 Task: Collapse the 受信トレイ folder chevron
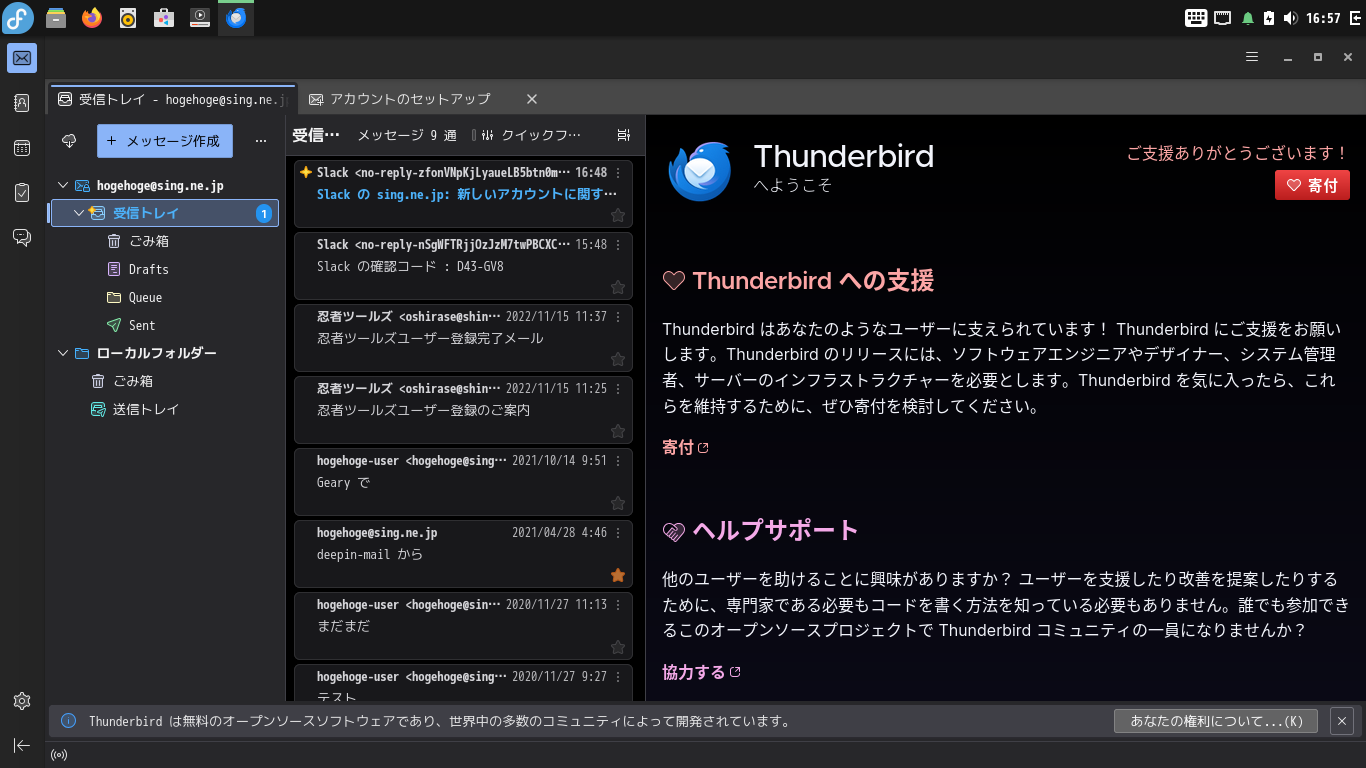coord(79,213)
